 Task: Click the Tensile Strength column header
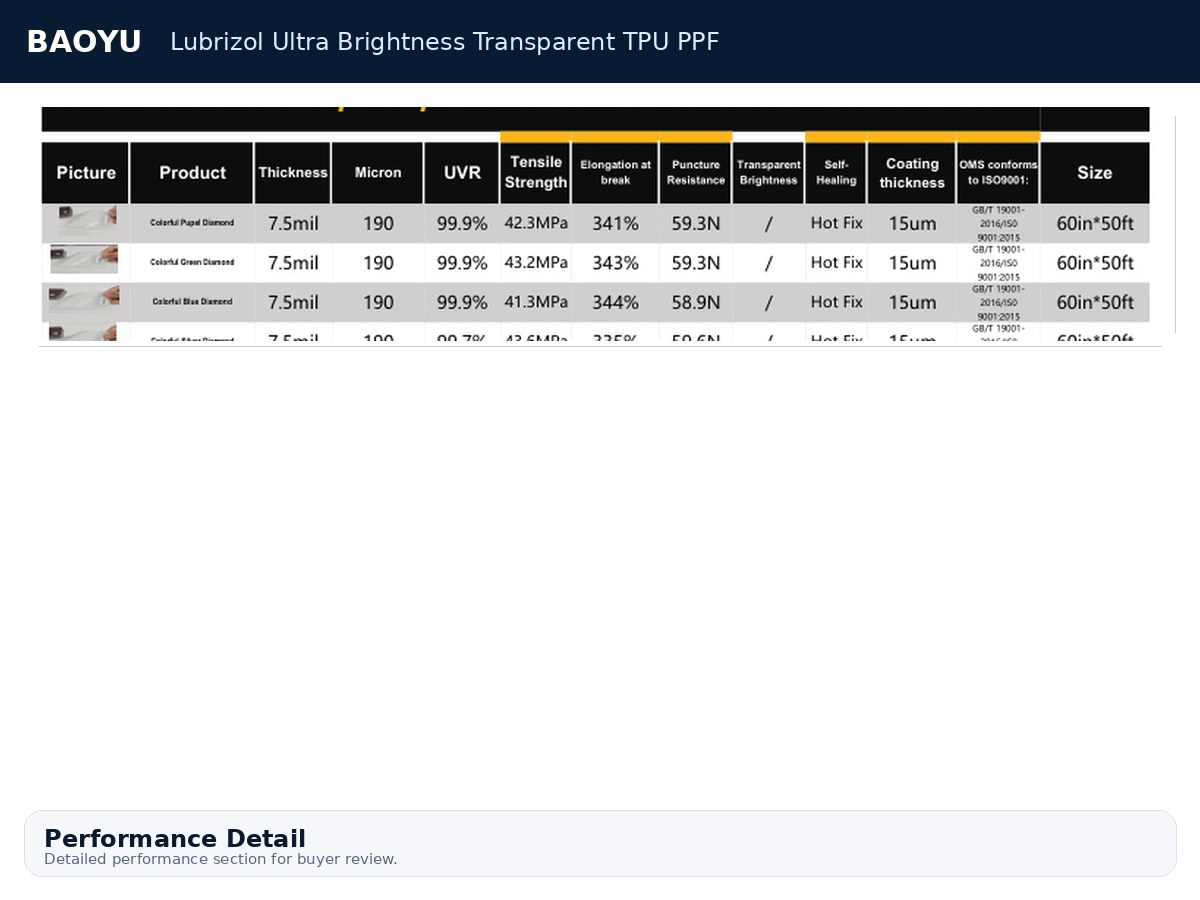536,173
